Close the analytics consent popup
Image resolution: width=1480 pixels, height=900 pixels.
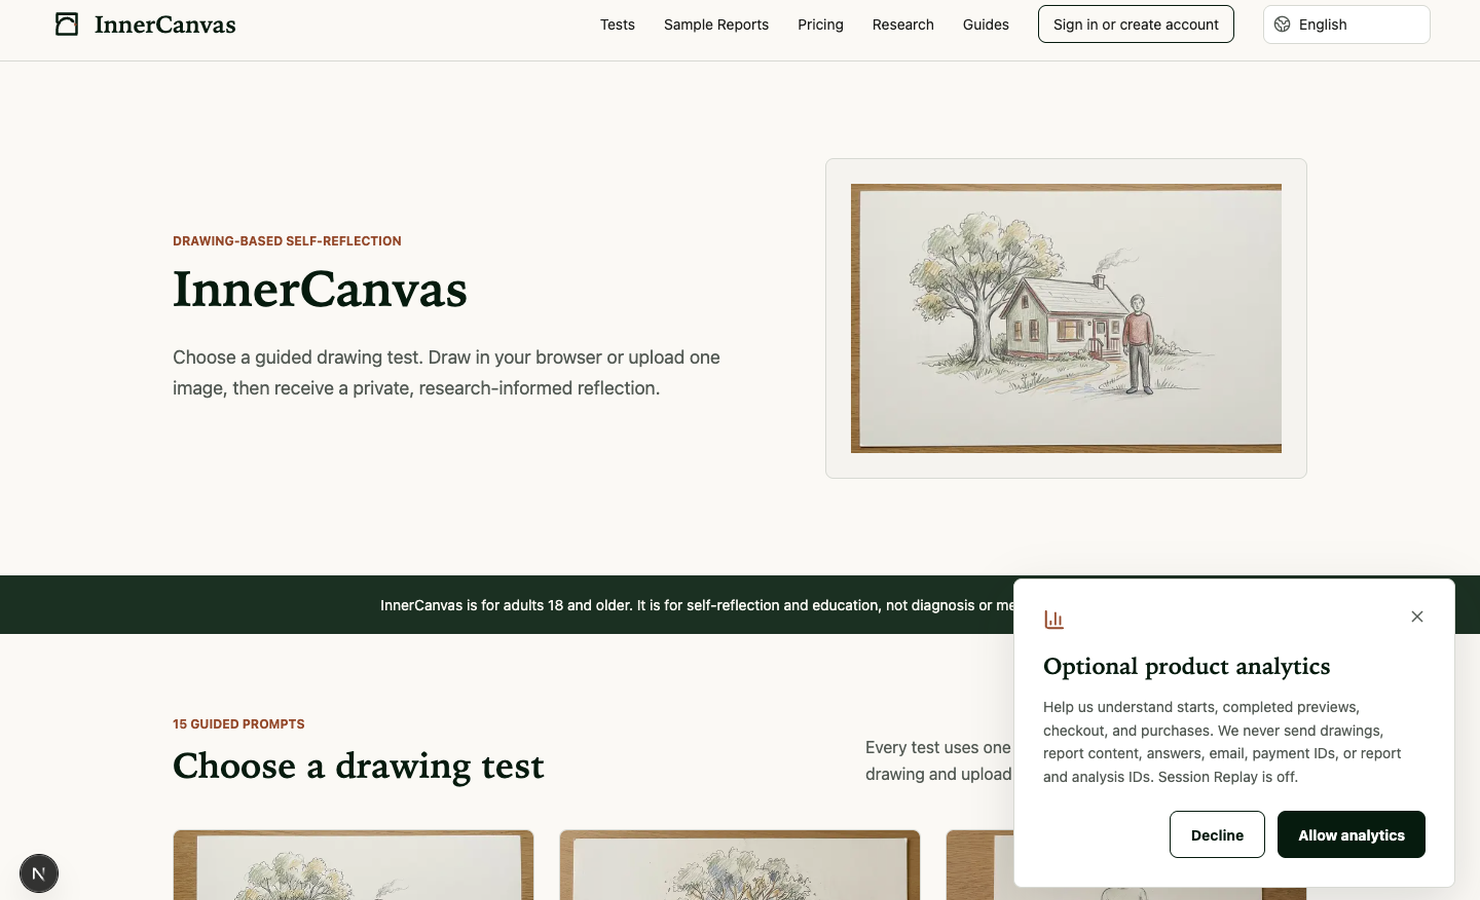pyautogui.click(x=1417, y=616)
